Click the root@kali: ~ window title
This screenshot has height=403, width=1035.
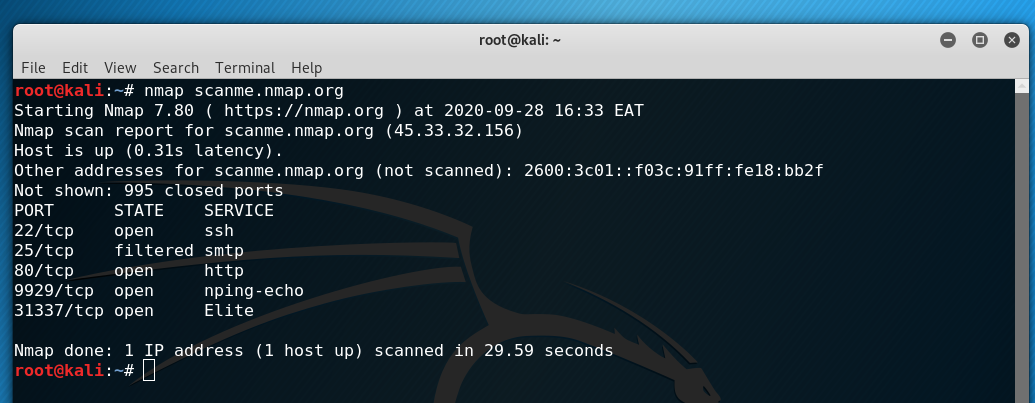click(x=520, y=40)
